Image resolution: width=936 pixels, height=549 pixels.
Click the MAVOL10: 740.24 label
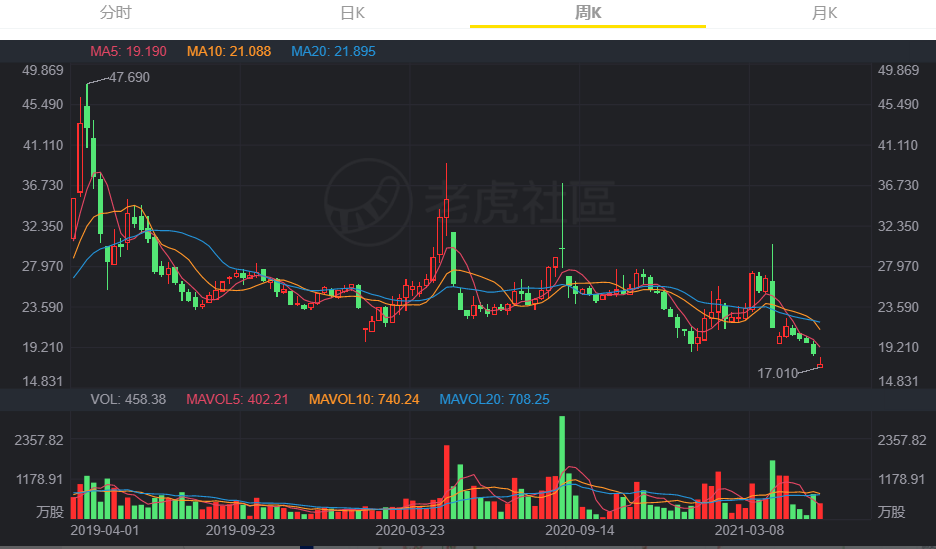tap(364, 399)
